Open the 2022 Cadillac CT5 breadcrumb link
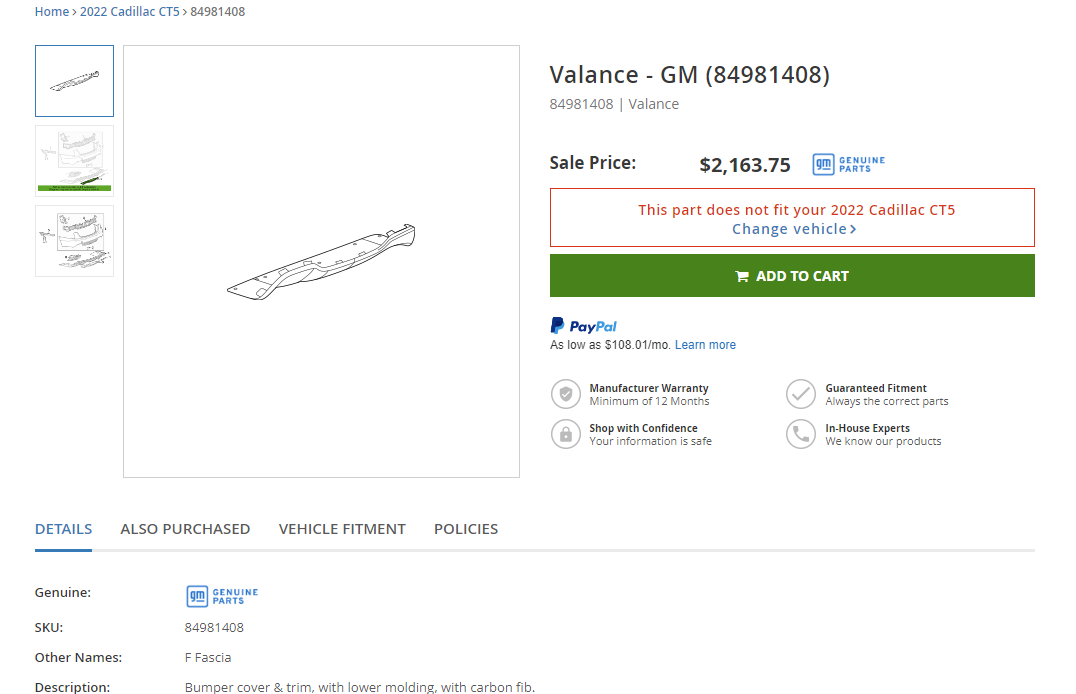The width and height of the screenshot is (1076, 694). coord(130,12)
